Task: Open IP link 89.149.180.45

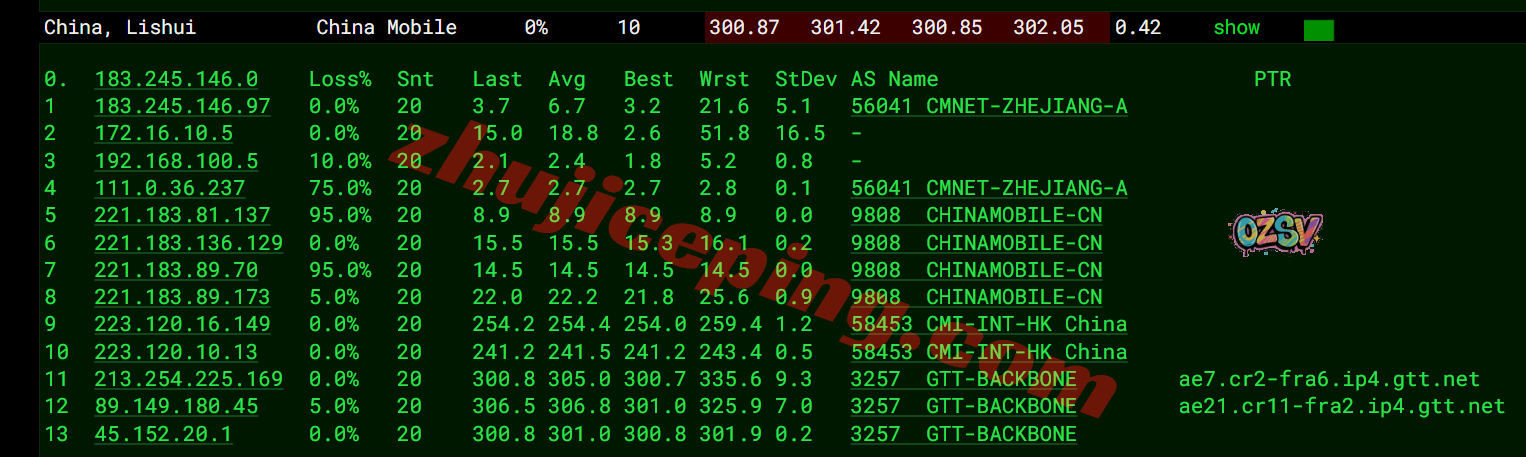Action: click(x=176, y=406)
